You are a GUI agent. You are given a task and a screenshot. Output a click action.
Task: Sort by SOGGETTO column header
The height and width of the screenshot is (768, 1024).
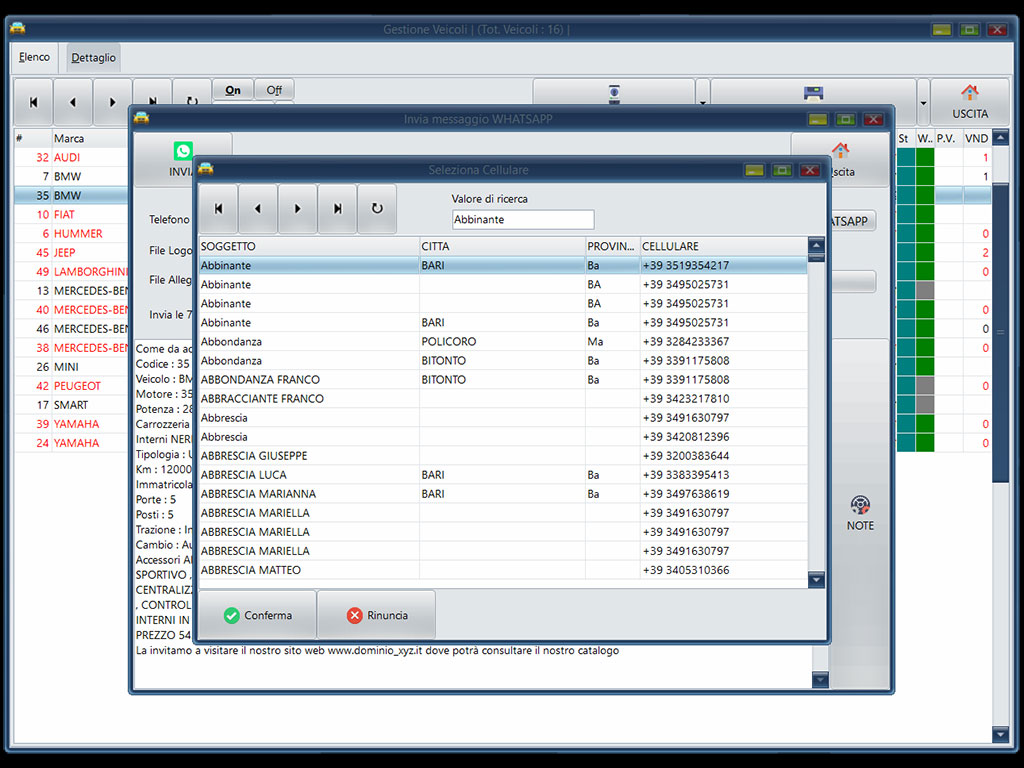pos(309,246)
